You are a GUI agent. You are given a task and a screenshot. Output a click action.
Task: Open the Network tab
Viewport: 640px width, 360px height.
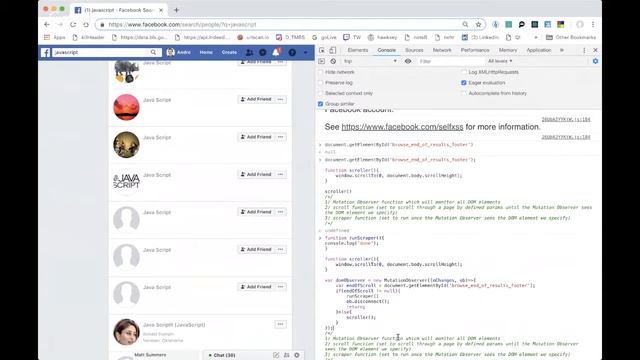pos(442,50)
